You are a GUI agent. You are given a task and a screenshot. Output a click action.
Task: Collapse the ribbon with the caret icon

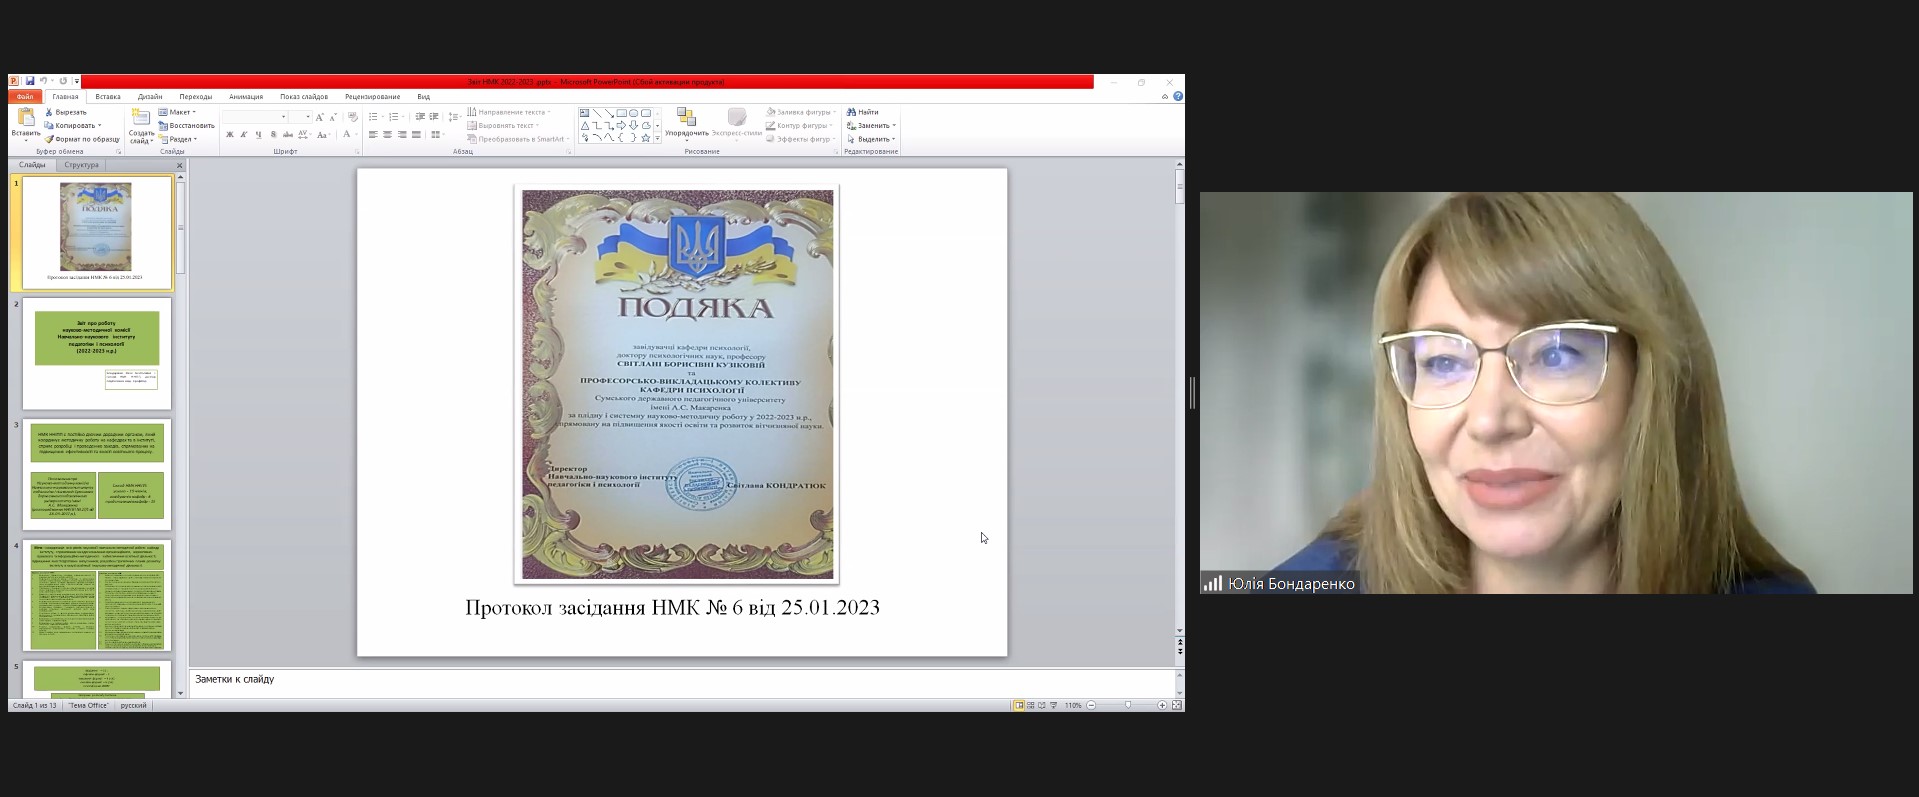pyautogui.click(x=1165, y=97)
